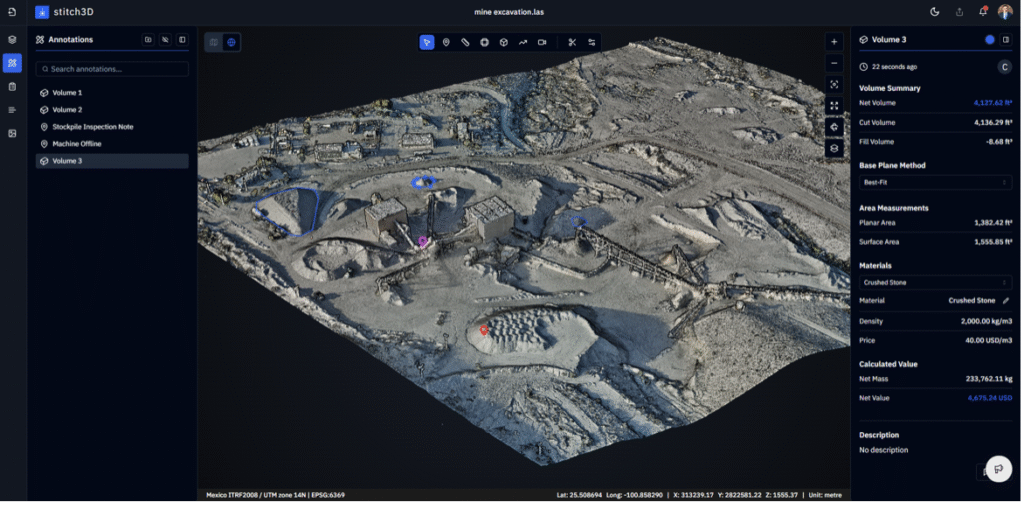
Task: Click the blue annotation color swatch
Action: coord(989,40)
